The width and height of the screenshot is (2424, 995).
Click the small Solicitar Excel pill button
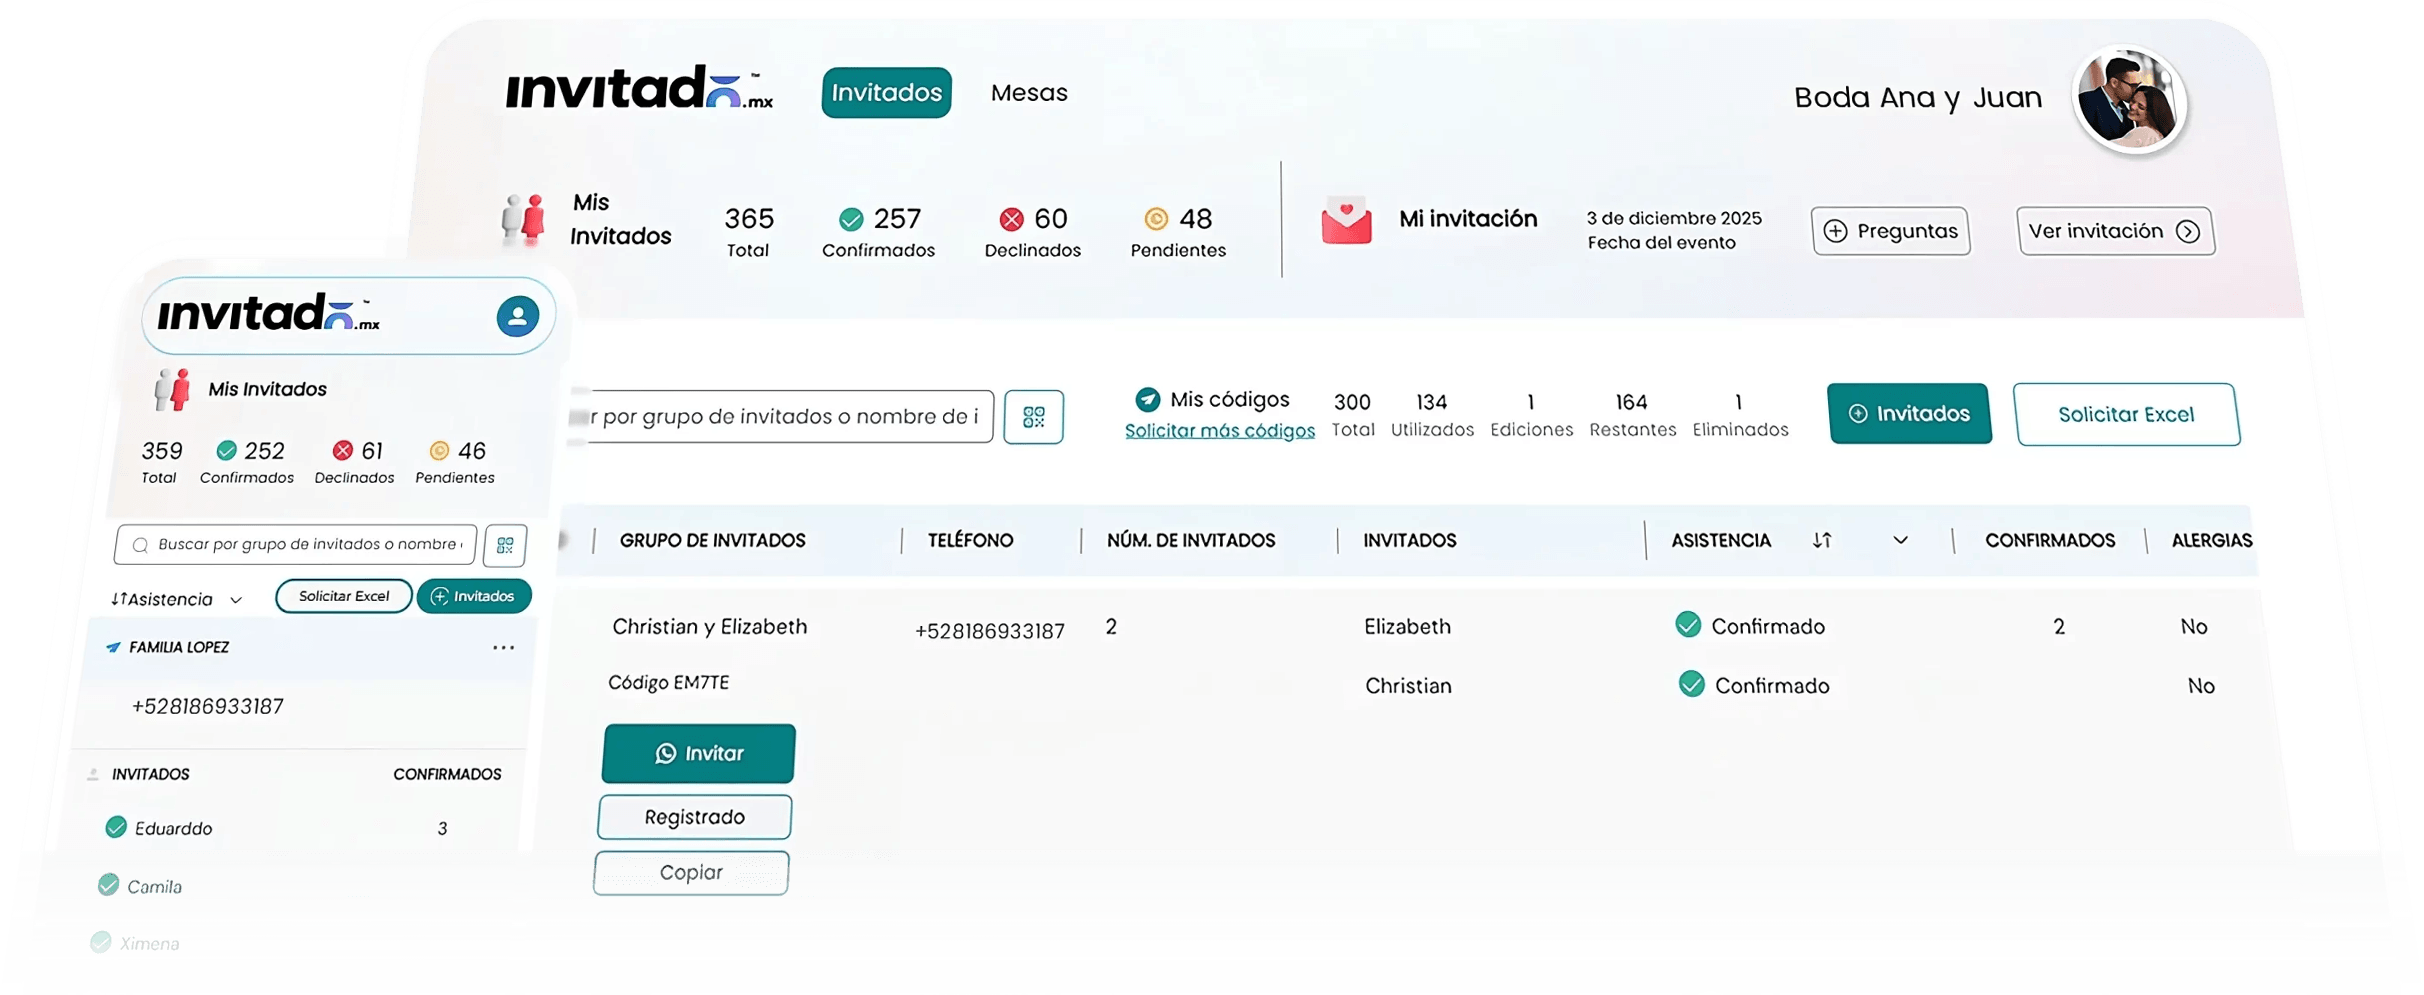343,596
